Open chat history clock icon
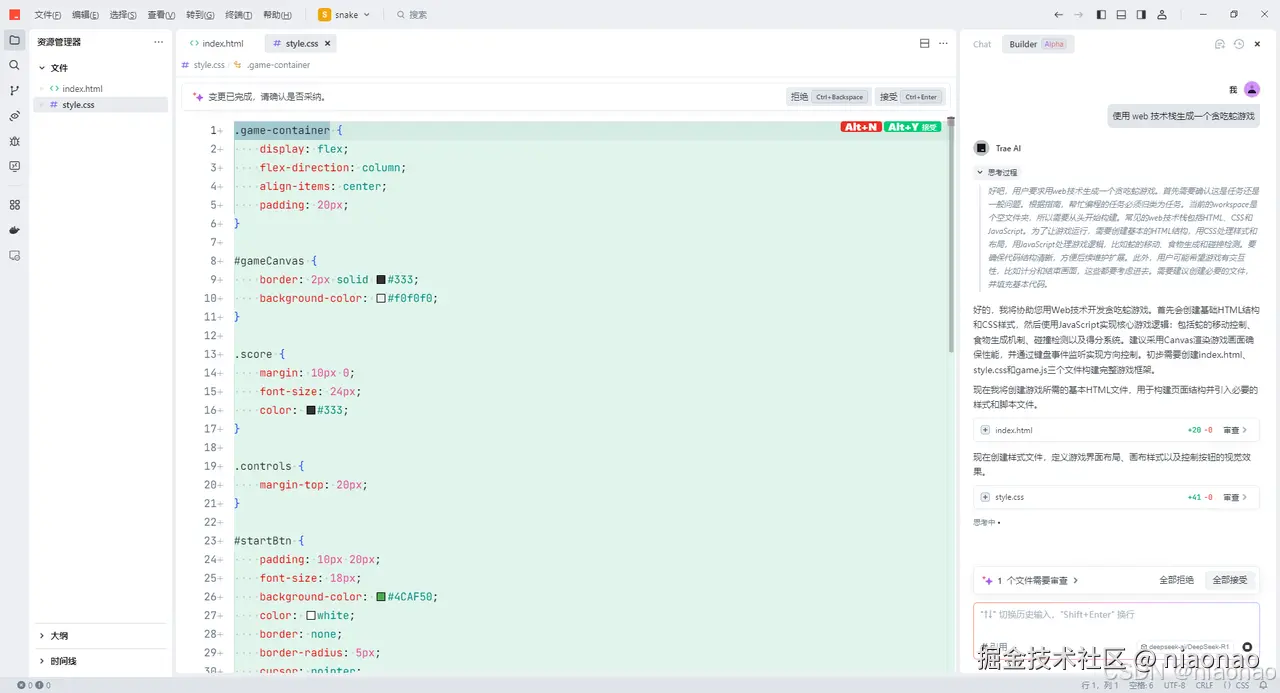Screen dimensions: 1280x693 [x=1239, y=44]
